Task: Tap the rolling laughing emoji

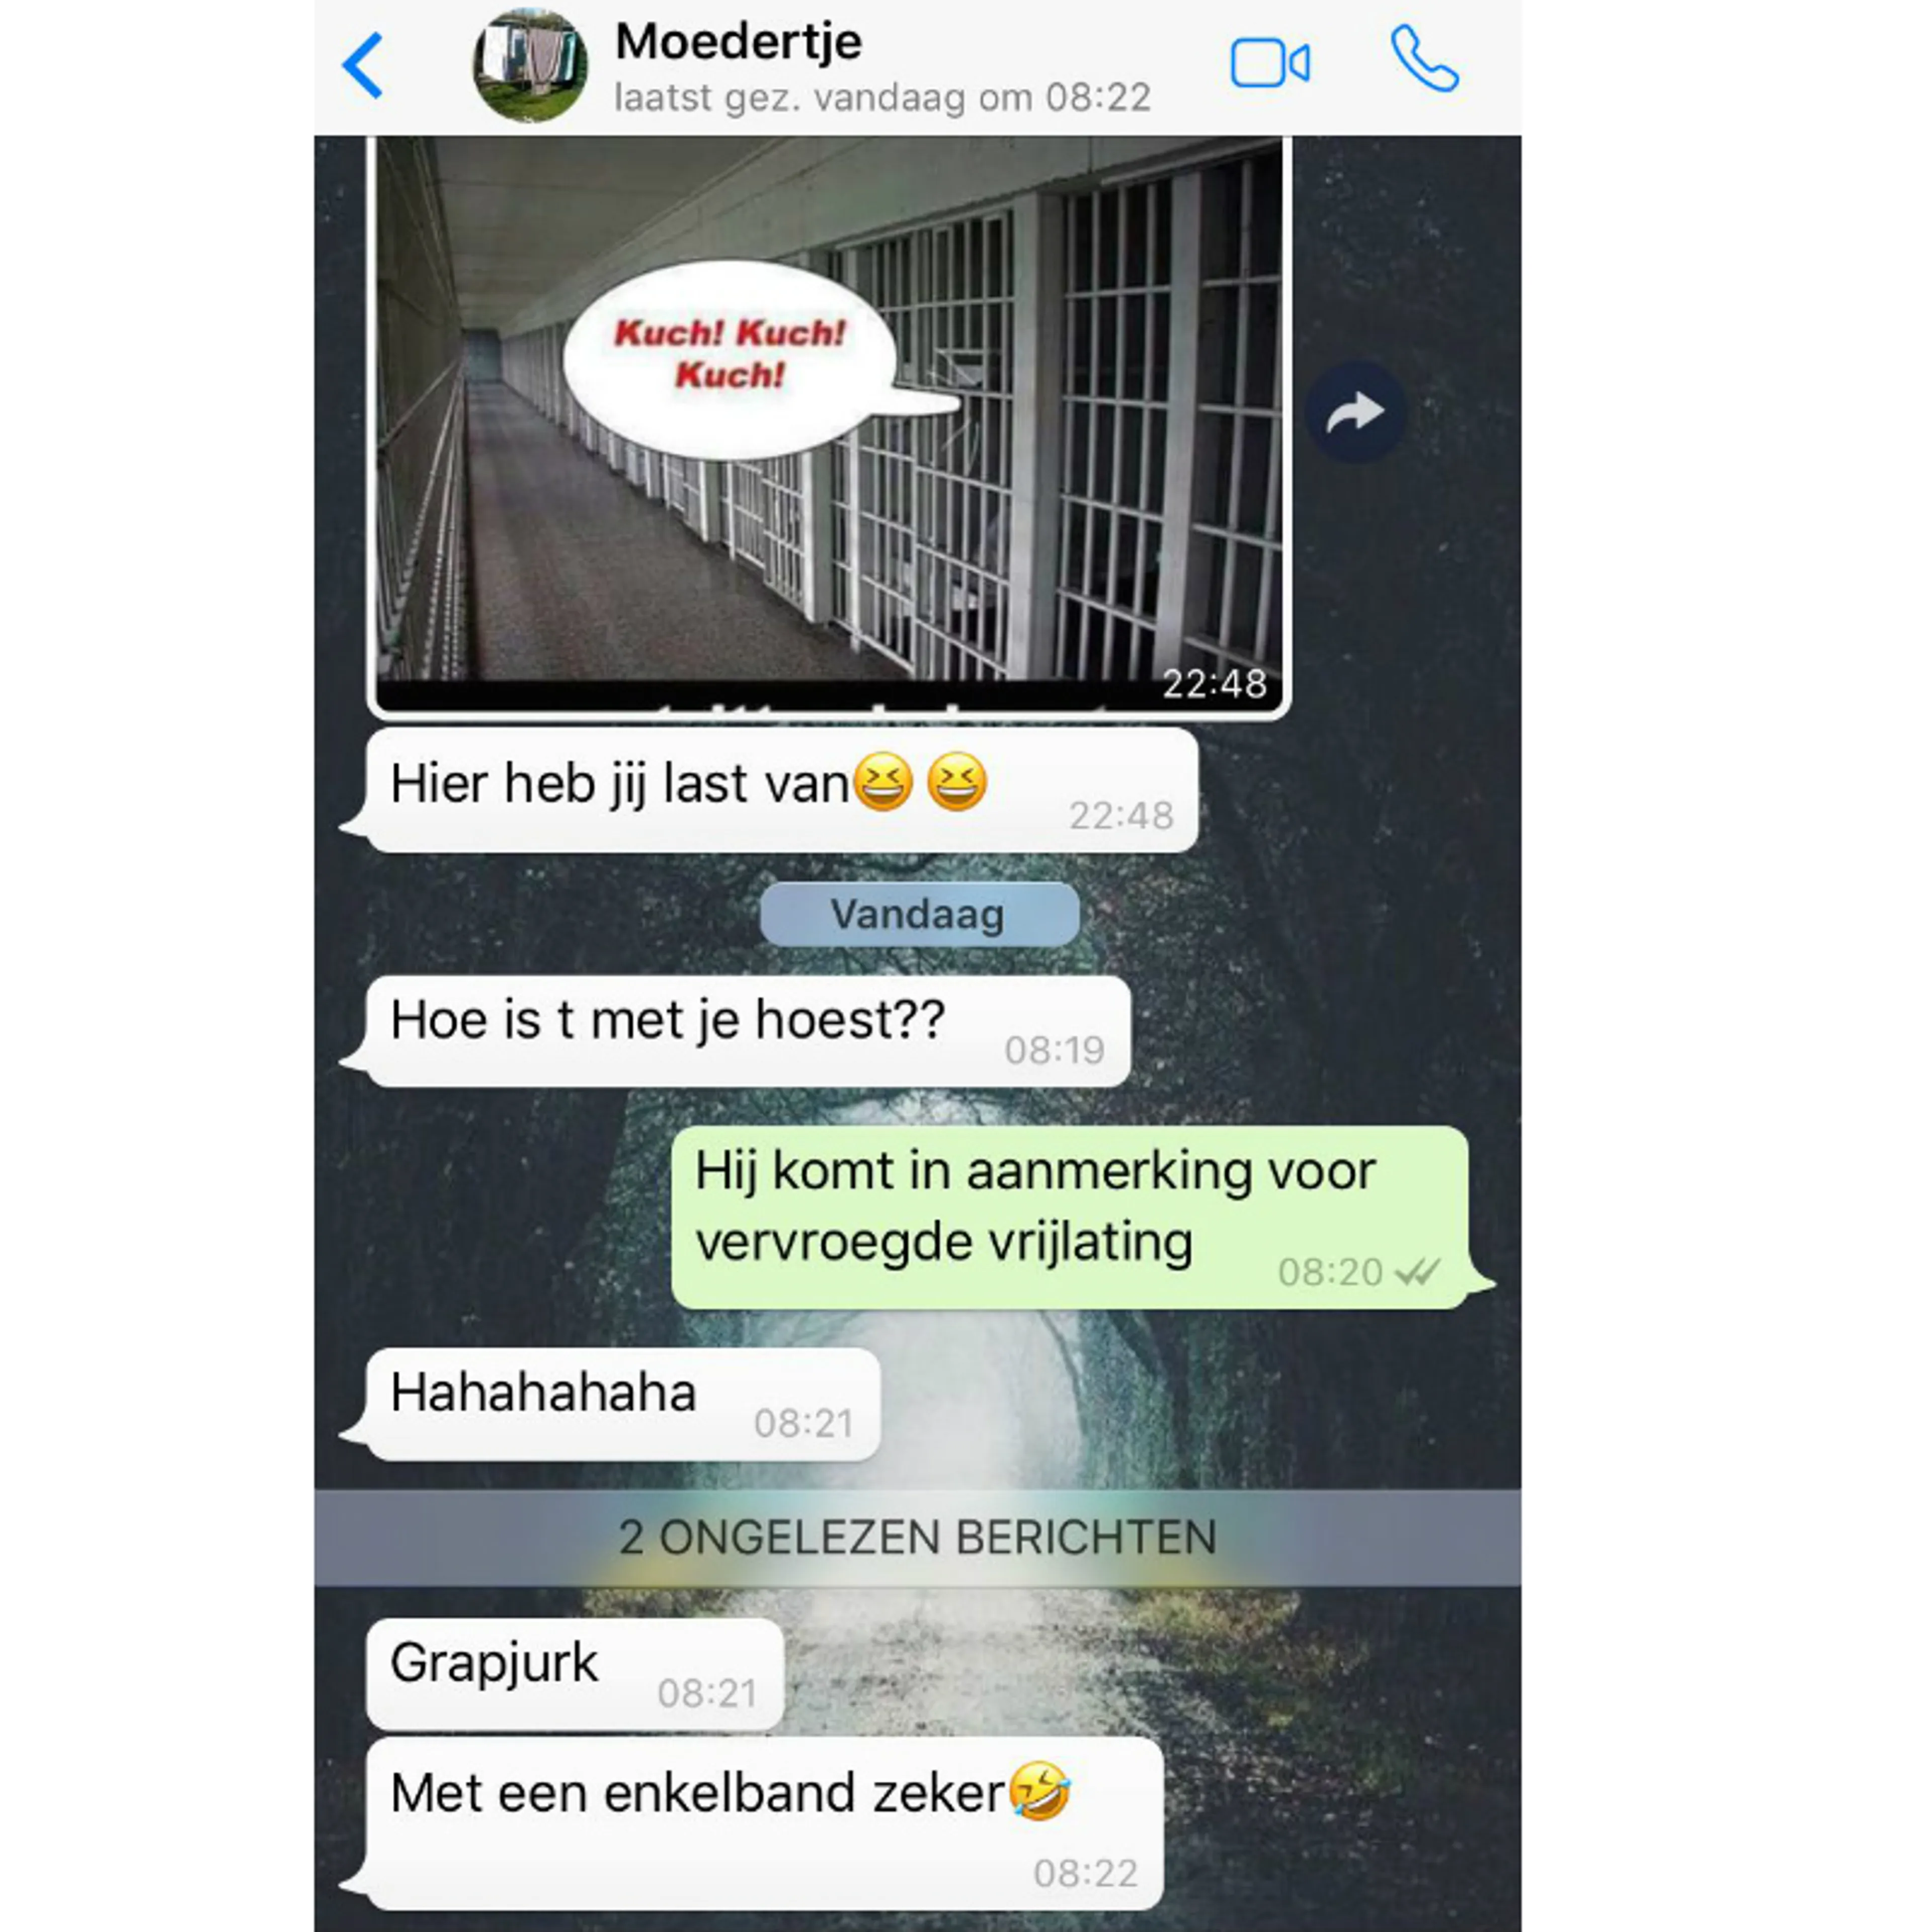Action: 1040,1791
